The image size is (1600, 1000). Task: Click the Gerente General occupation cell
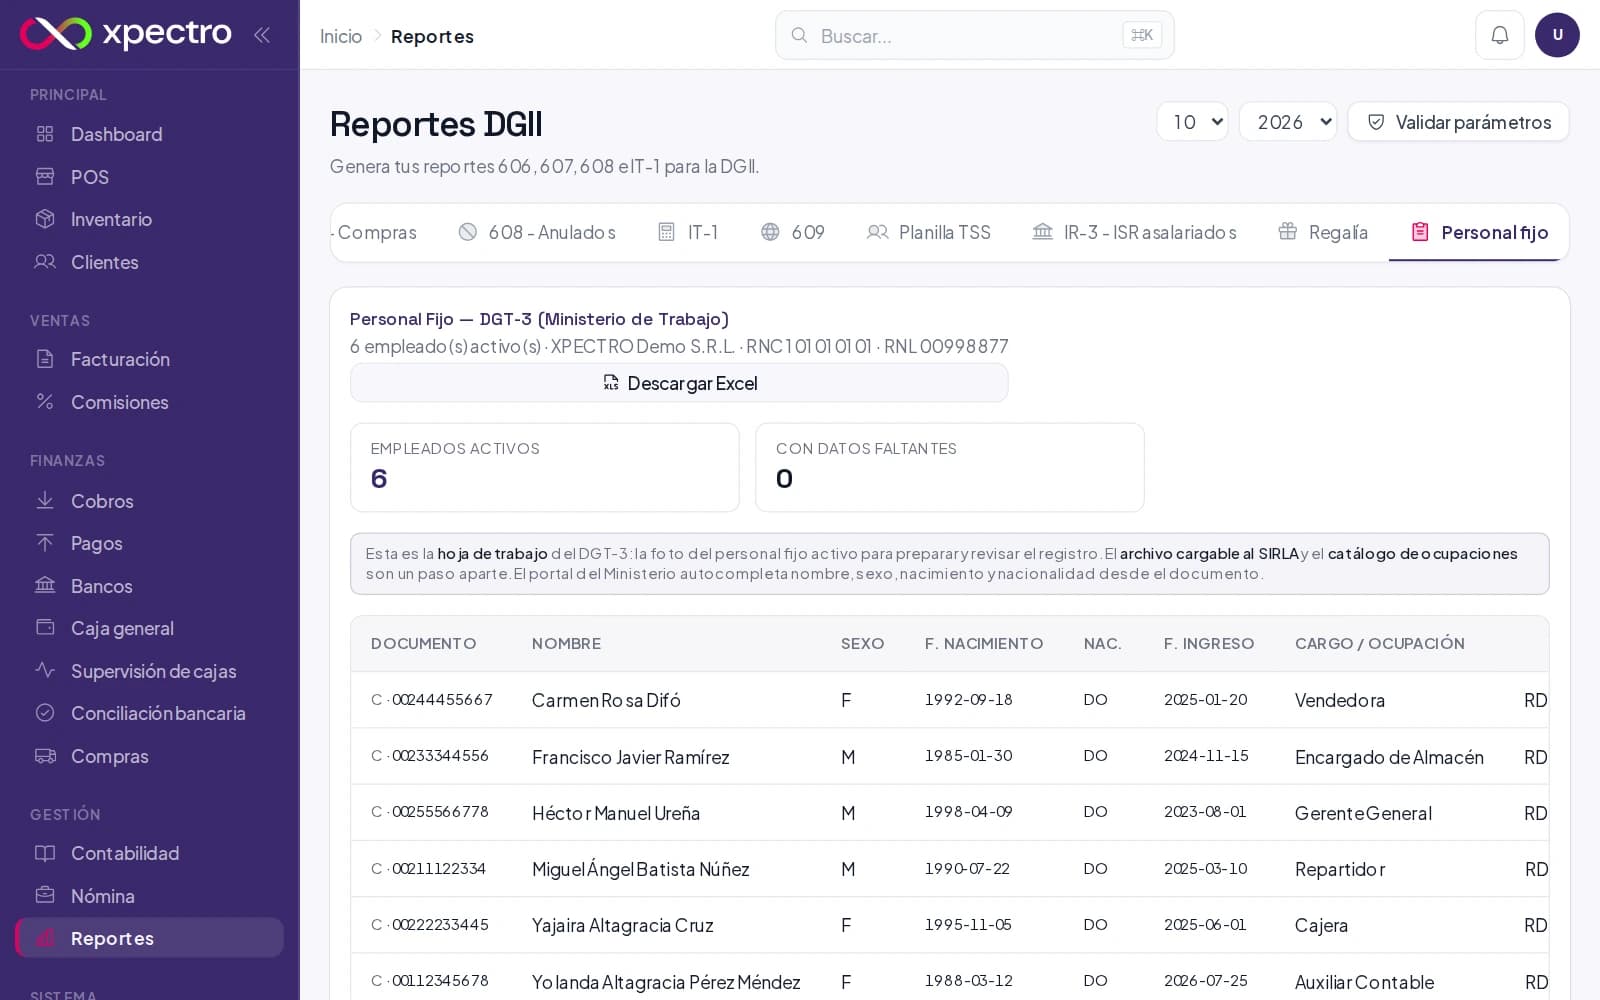pyautogui.click(x=1363, y=813)
